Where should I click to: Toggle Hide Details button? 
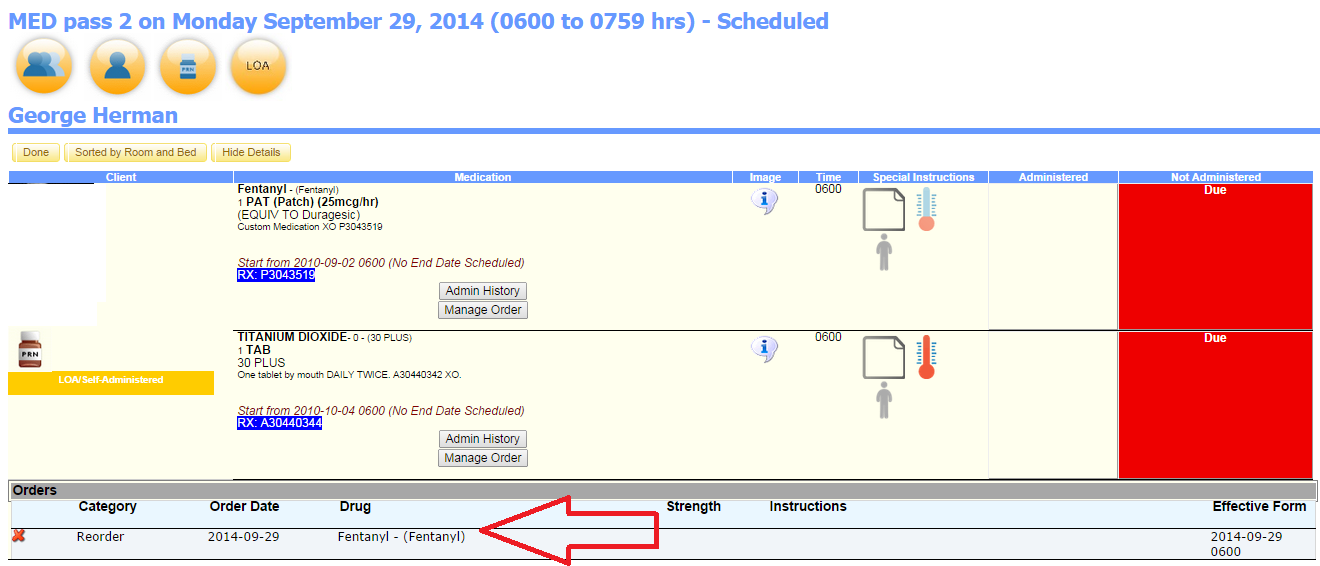tap(251, 153)
